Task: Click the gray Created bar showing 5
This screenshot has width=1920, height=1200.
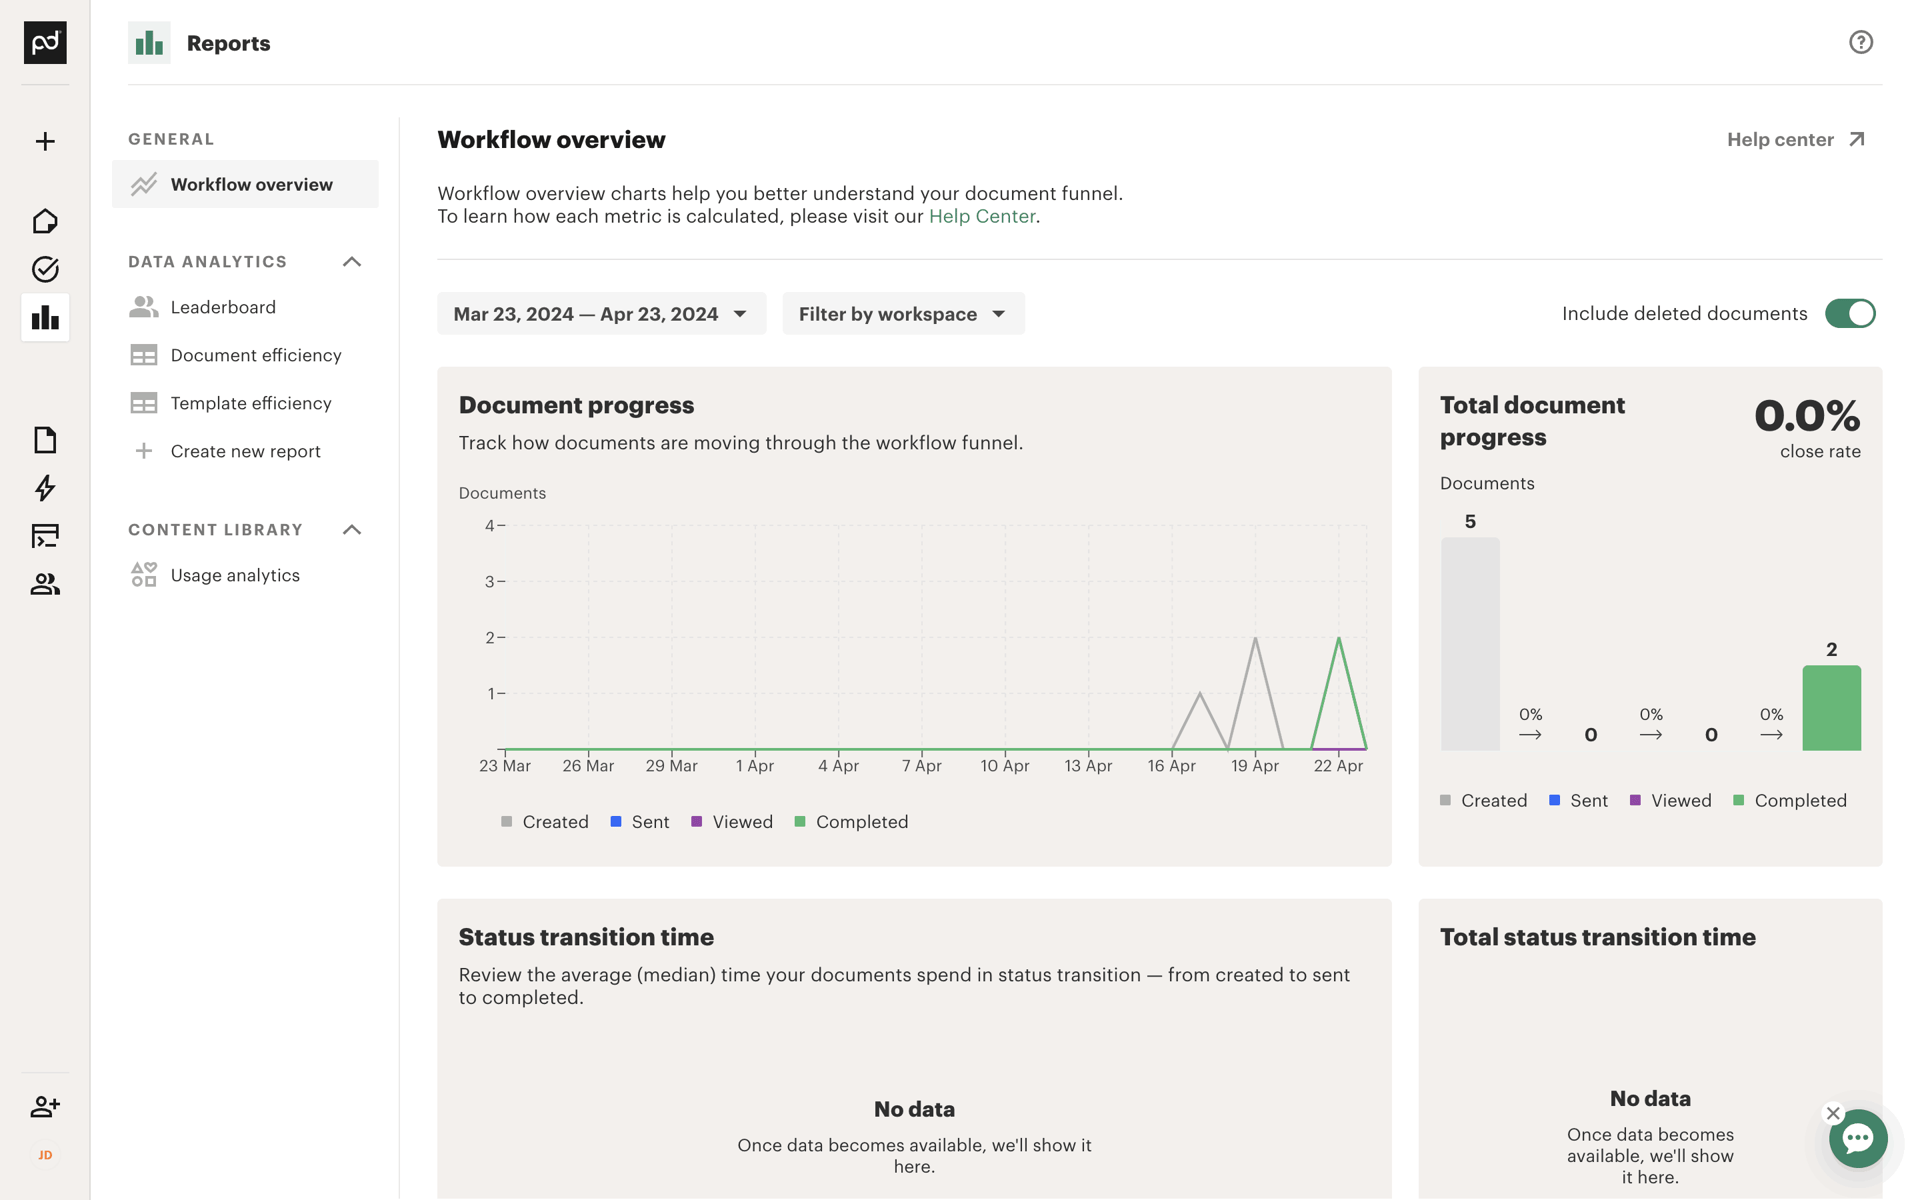Action: coord(1470,644)
